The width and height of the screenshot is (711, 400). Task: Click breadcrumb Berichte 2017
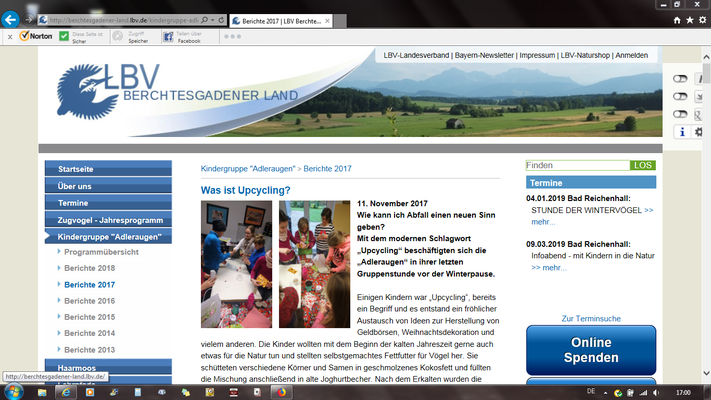tap(327, 169)
